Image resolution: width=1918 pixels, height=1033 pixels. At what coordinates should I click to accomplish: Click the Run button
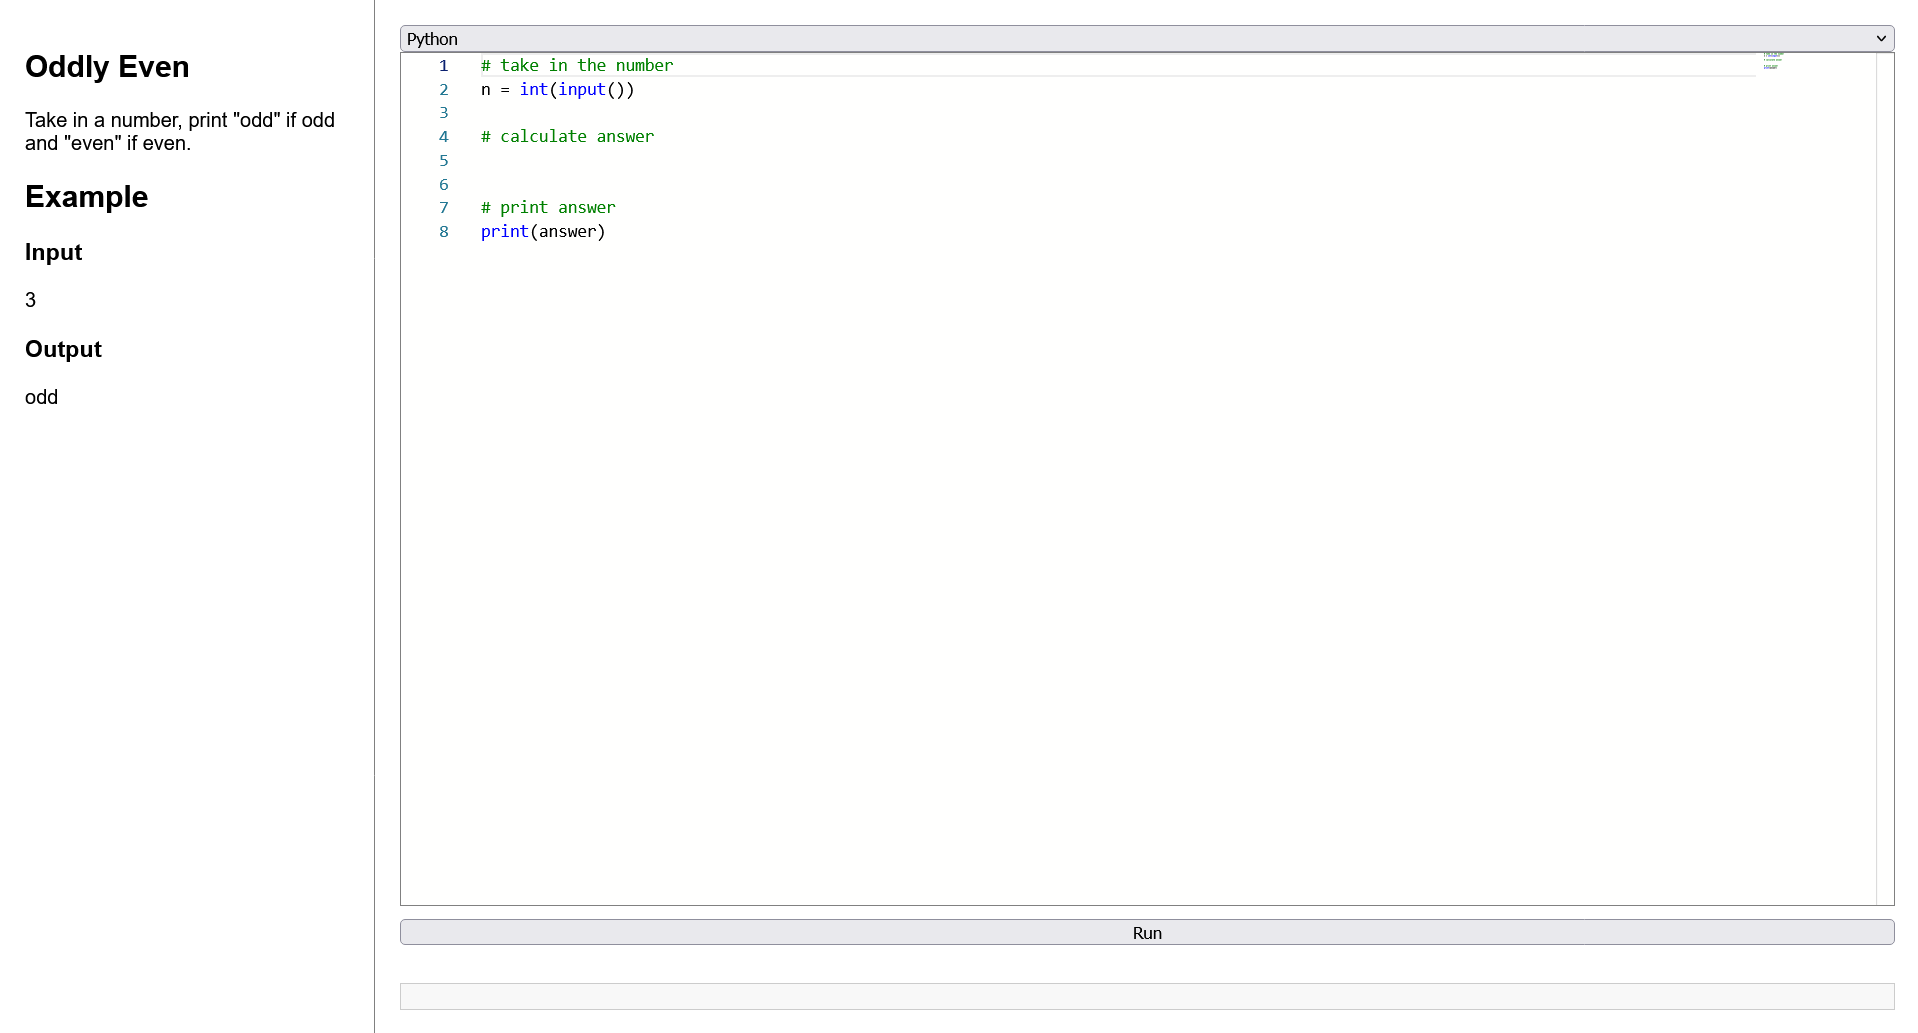pos(1147,932)
